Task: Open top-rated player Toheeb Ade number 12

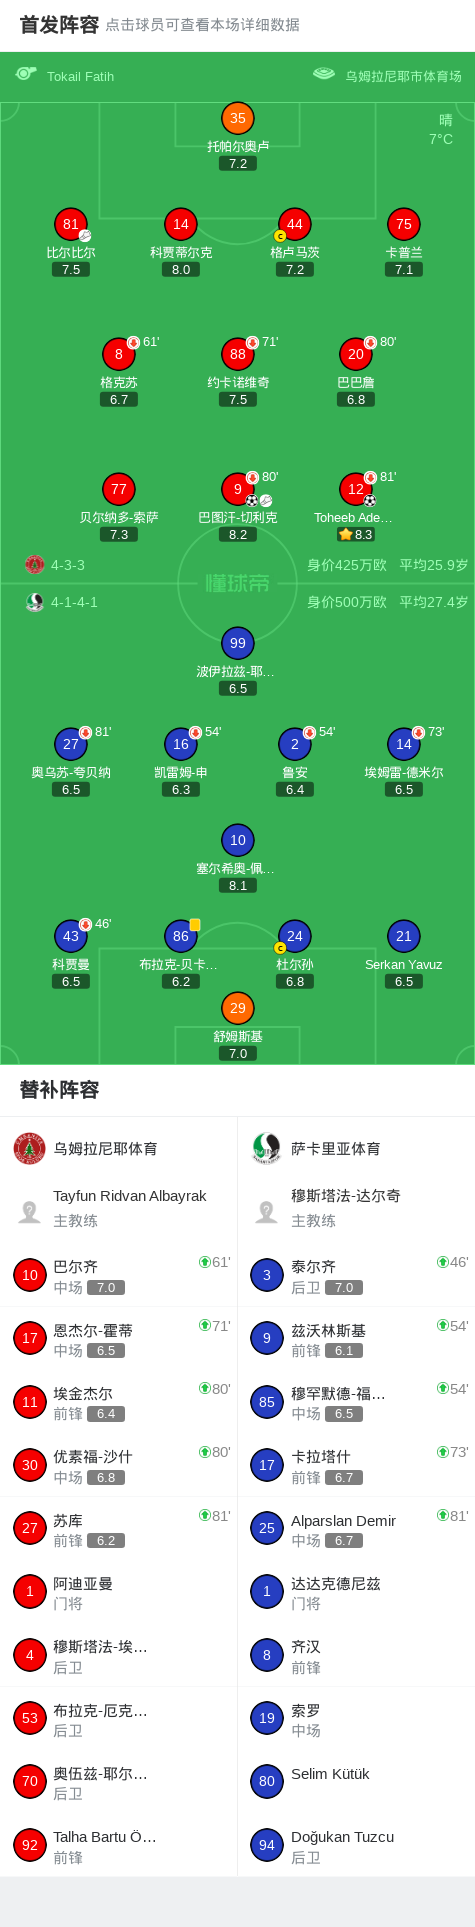Action: point(356,489)
